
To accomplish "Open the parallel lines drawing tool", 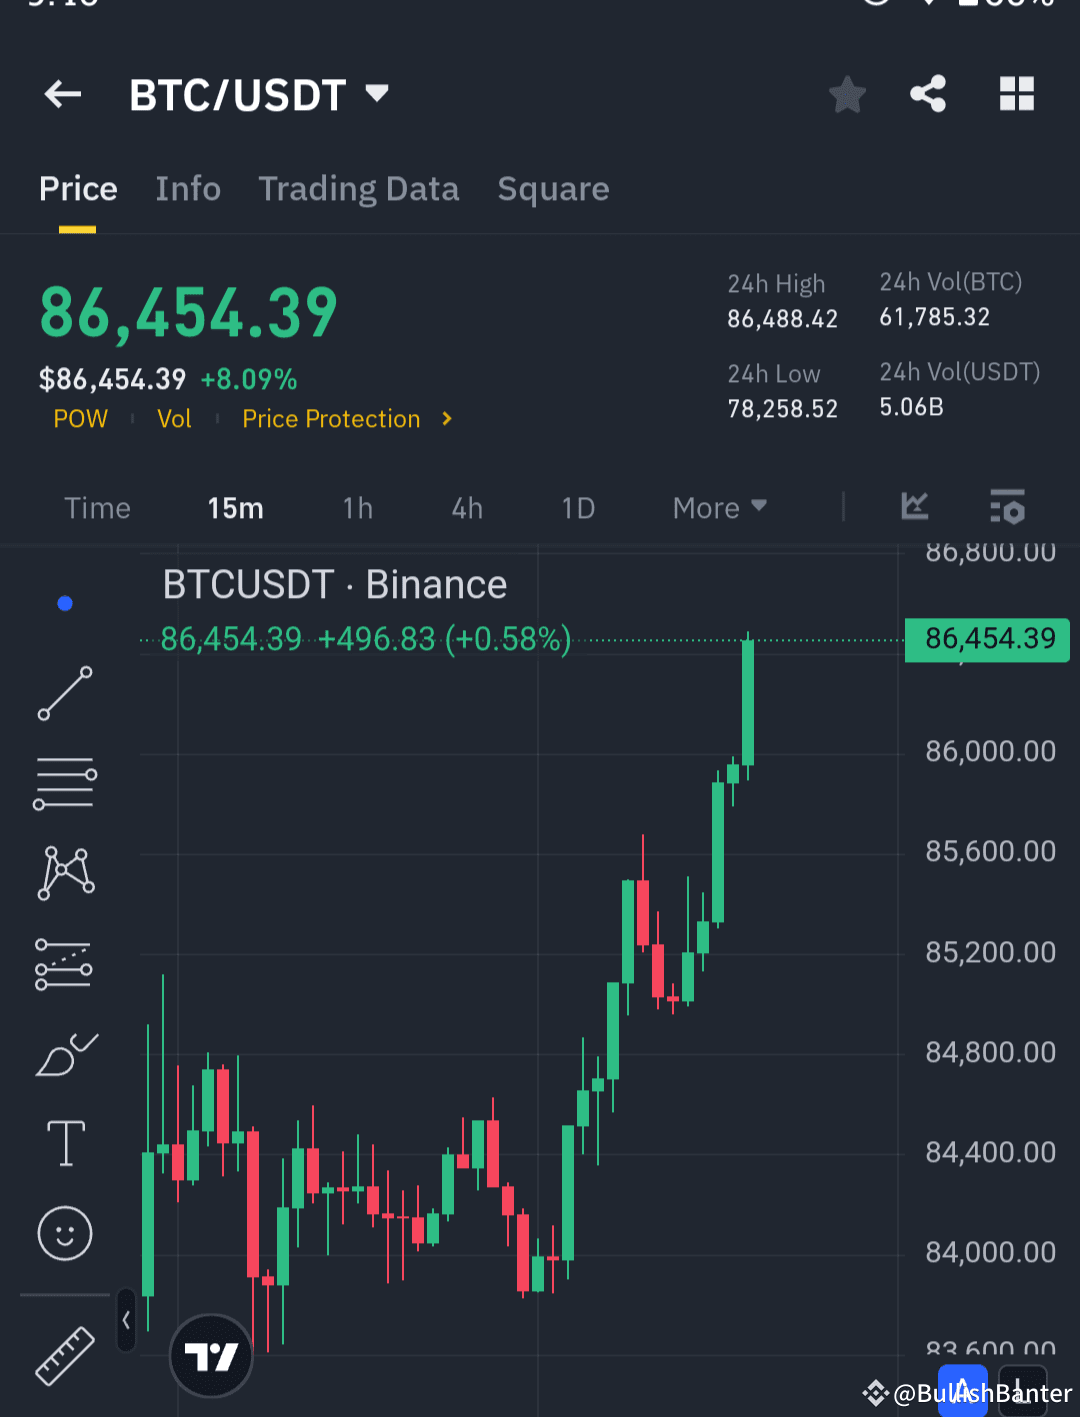I will [x=64, y=783].
